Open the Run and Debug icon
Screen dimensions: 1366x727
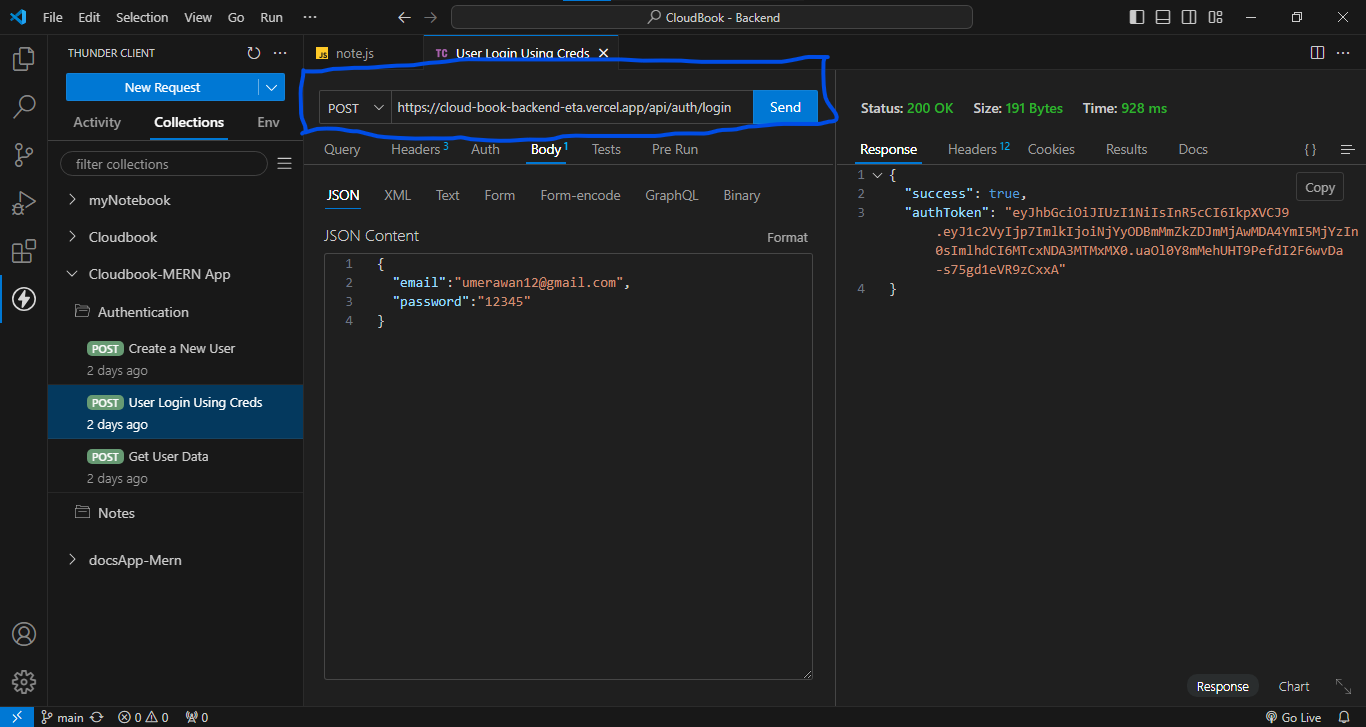point(24,203)
